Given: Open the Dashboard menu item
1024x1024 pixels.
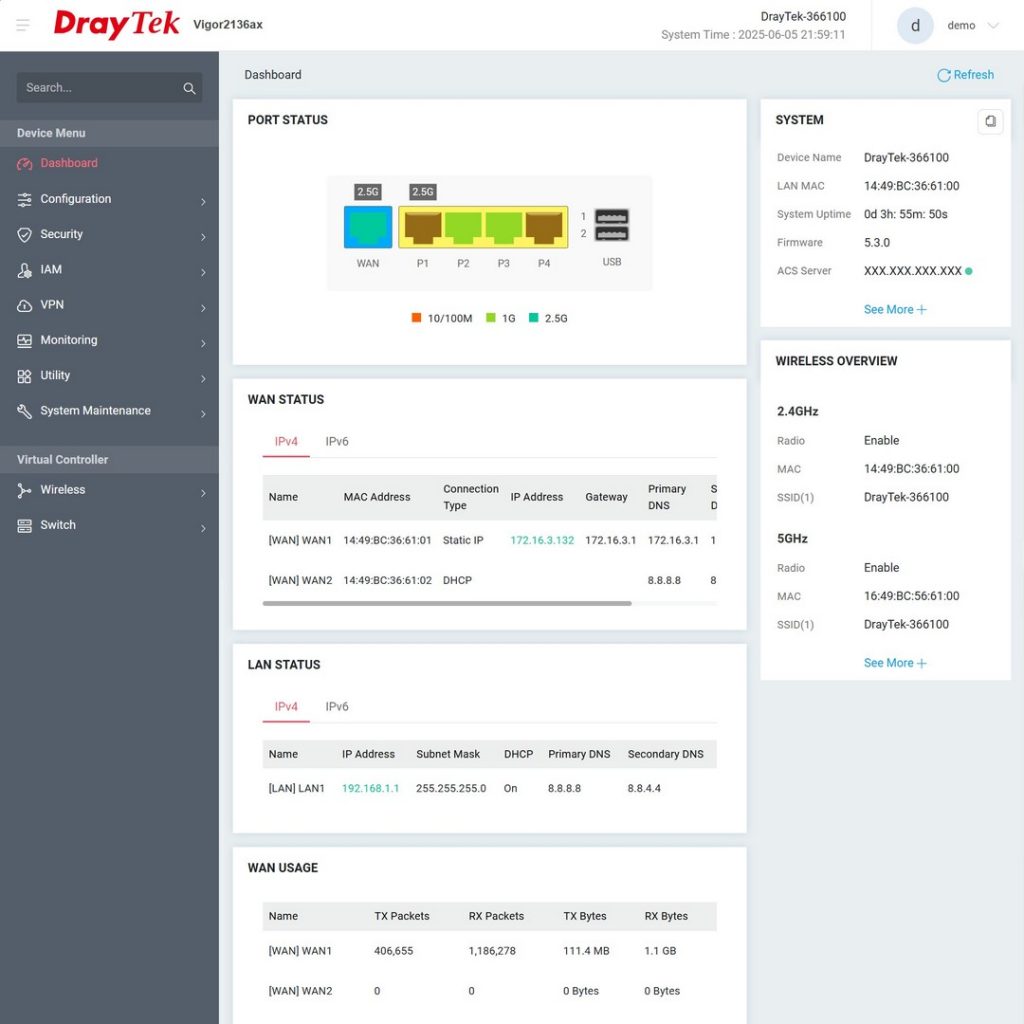Looking at the screenshot, I should 69,163.
